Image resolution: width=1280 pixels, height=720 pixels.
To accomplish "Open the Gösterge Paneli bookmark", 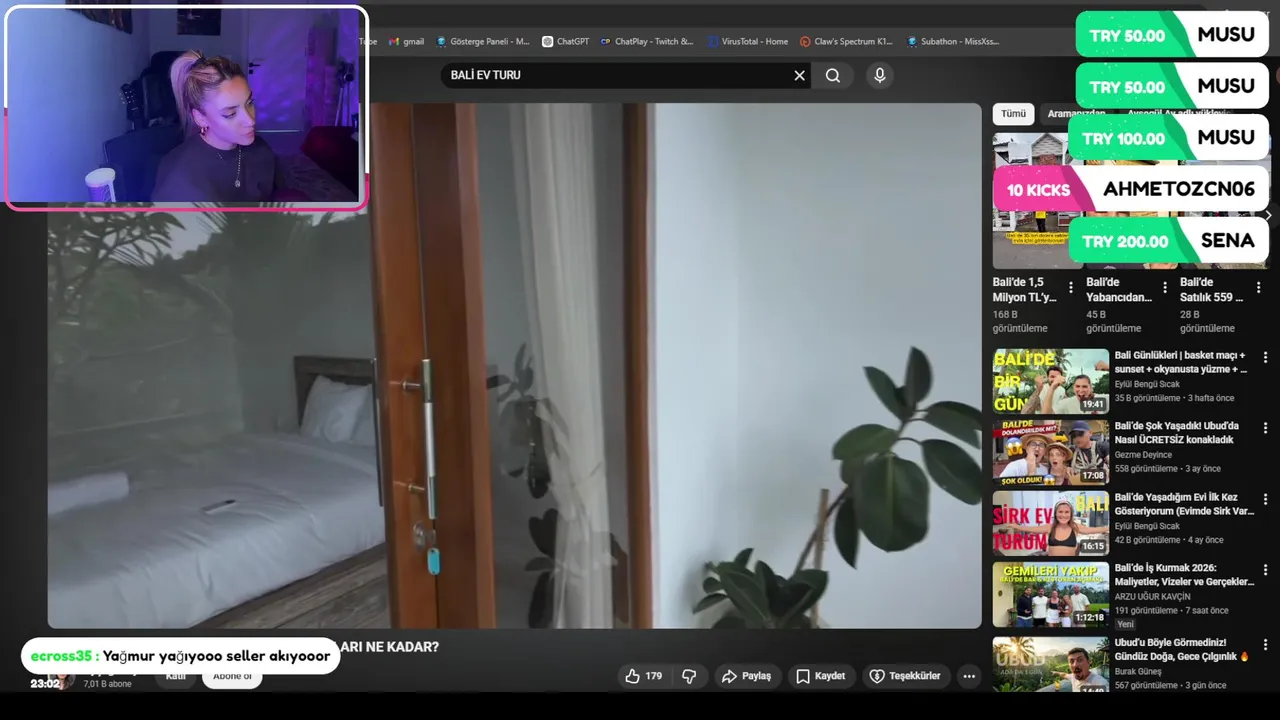I will (x=483, y=42).
